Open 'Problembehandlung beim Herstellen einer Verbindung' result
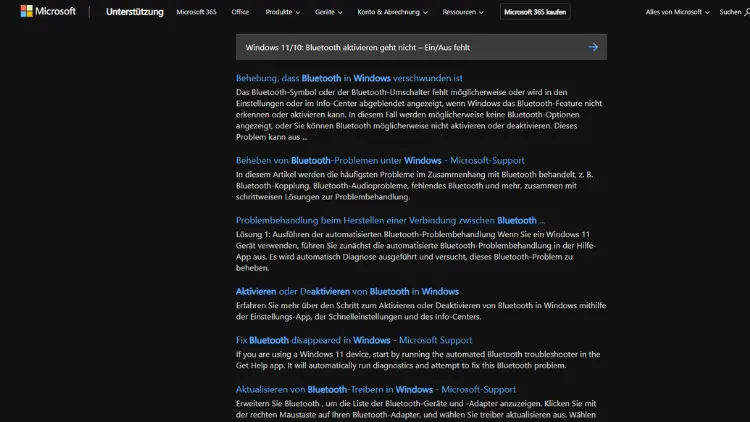 [390, 221]
